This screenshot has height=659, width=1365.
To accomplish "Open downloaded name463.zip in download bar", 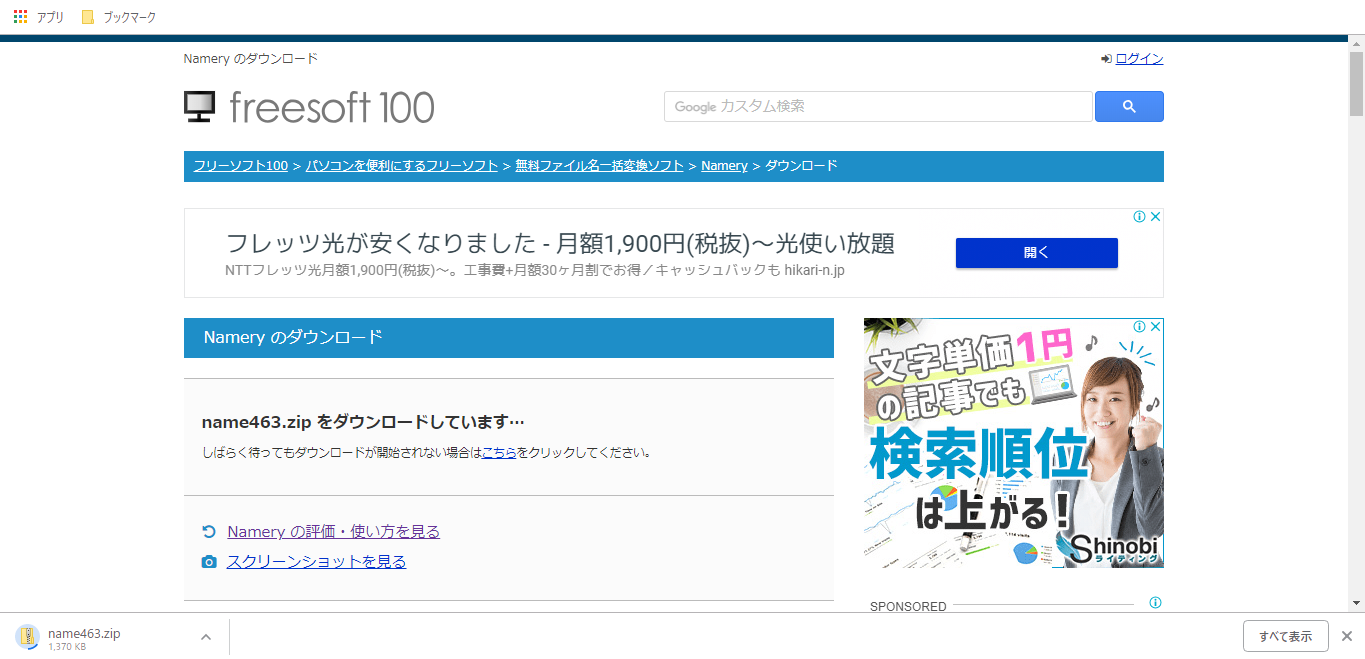I will (84, 634).
